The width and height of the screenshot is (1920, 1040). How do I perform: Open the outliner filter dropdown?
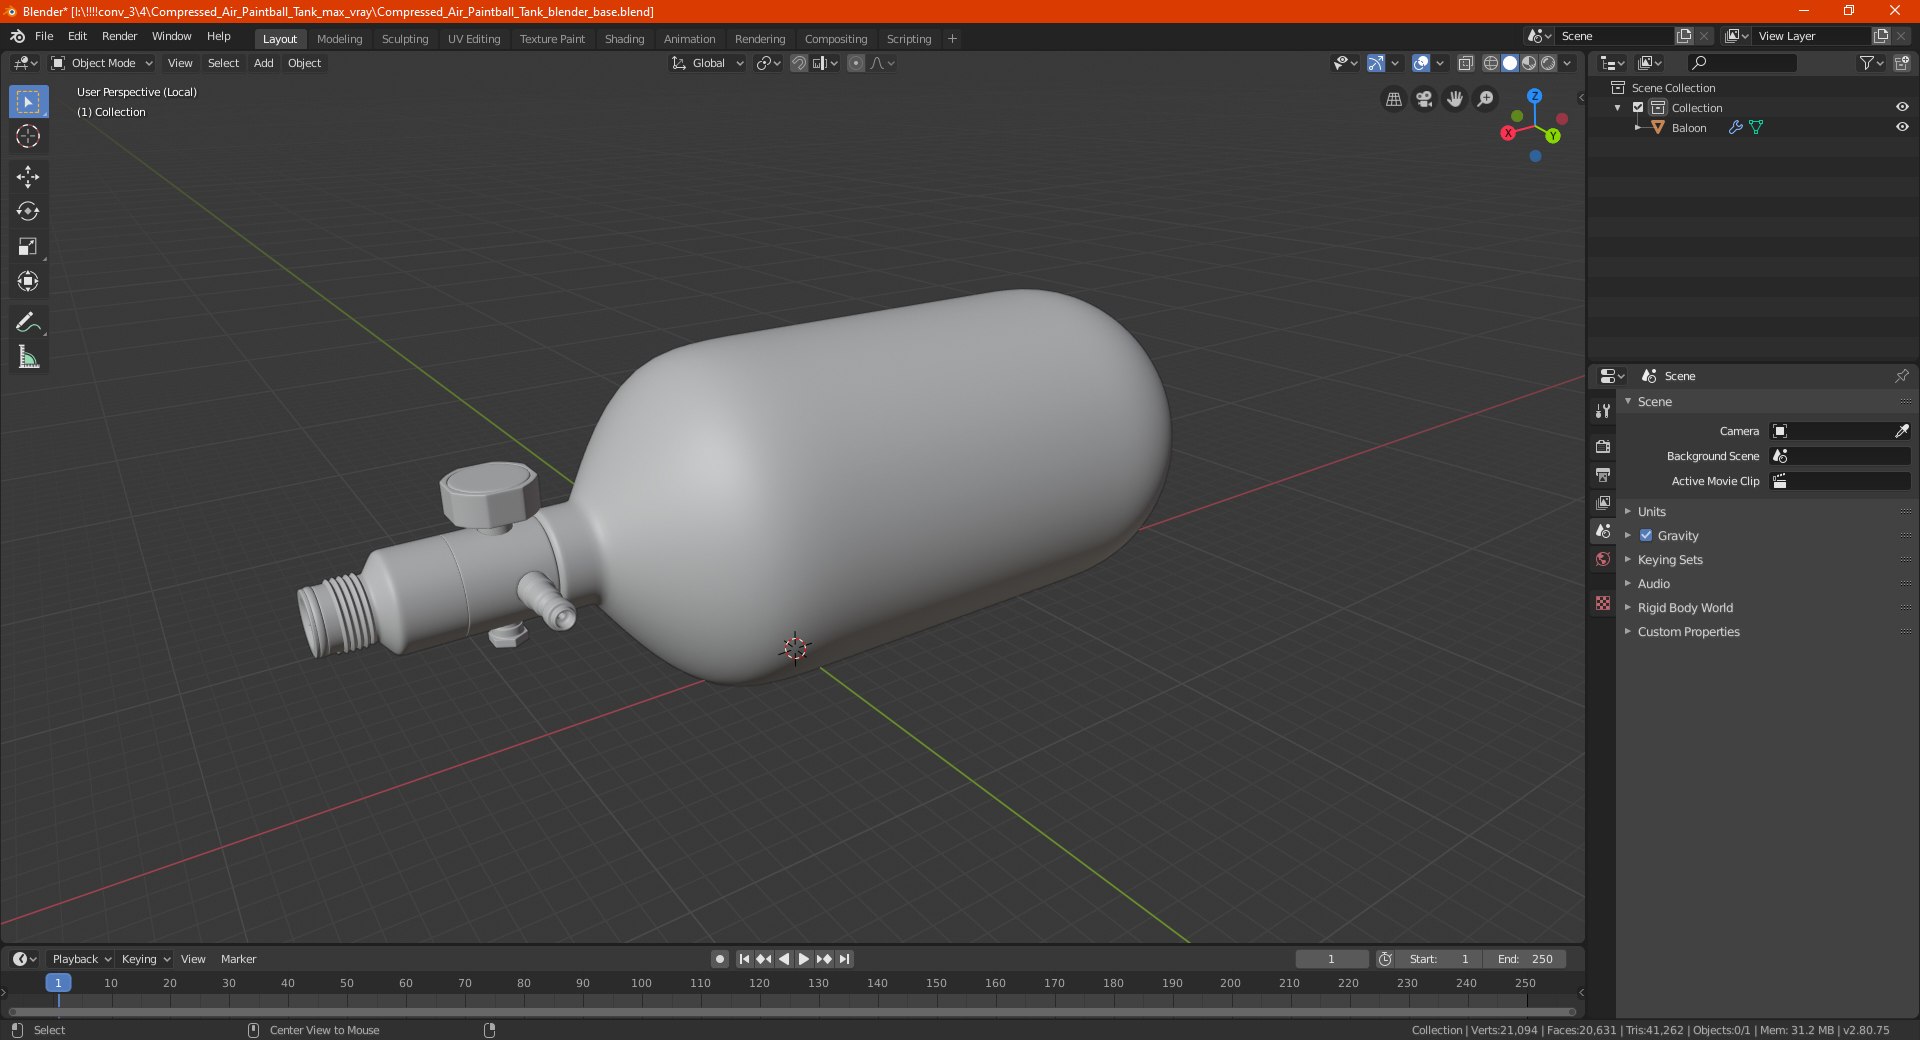point(1870,63)
